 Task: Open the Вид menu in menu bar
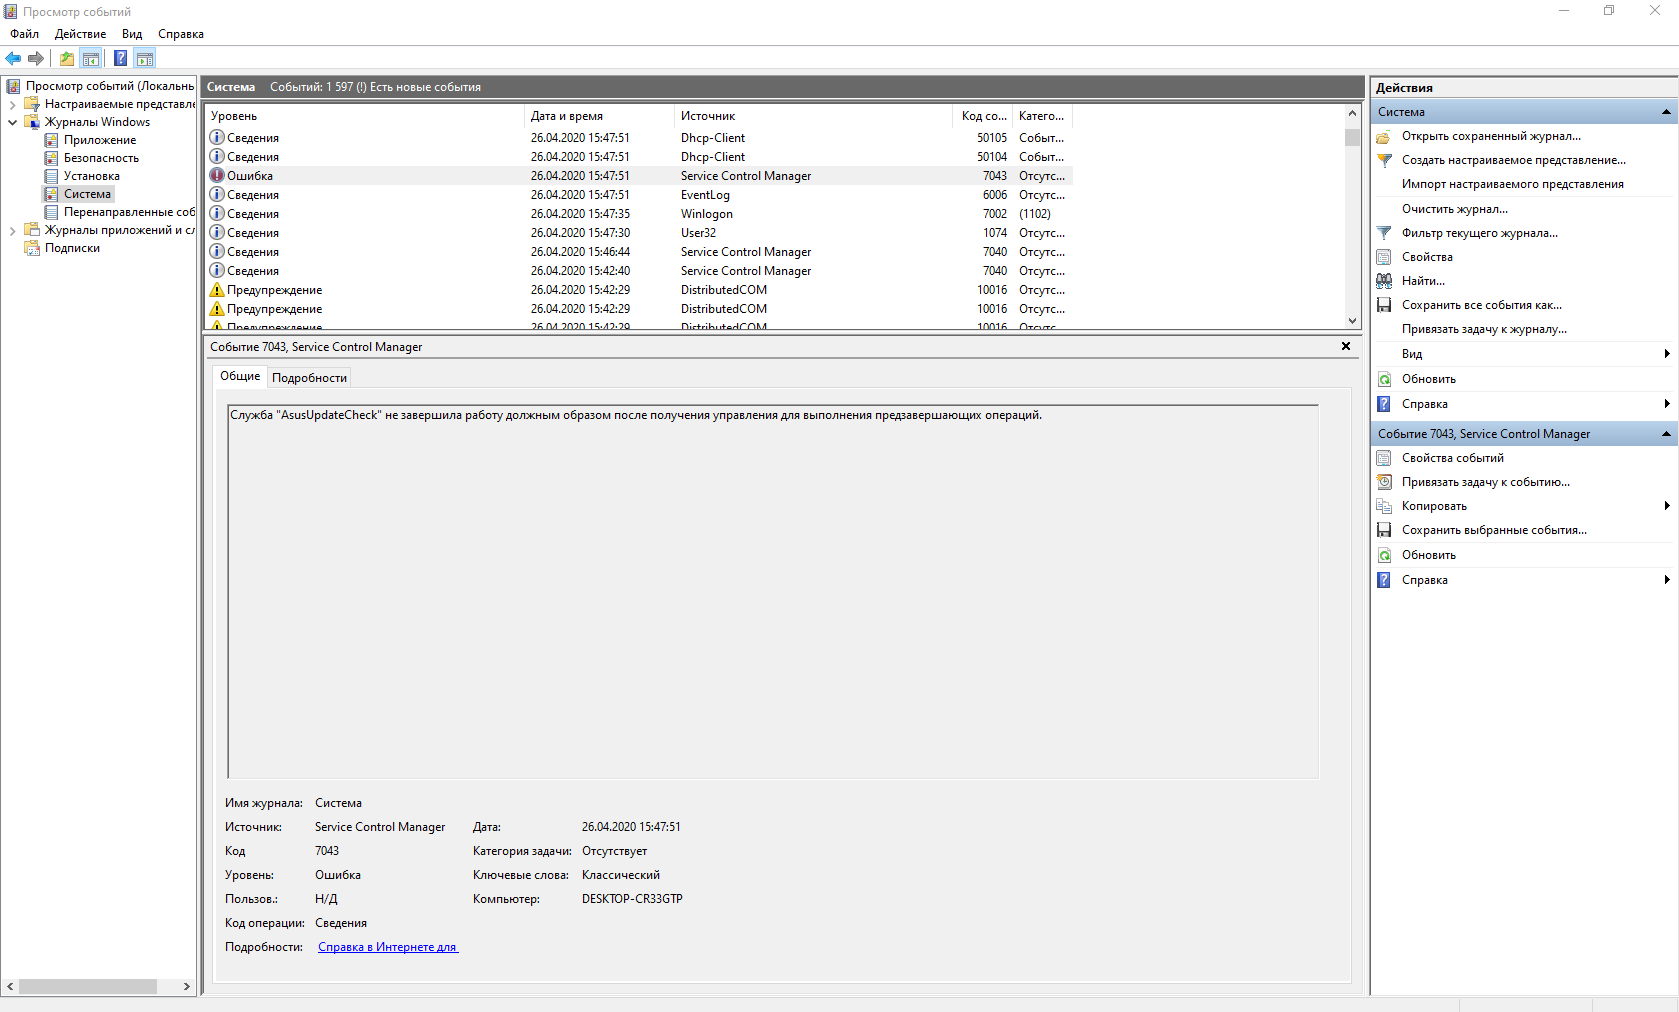point(132,34)
